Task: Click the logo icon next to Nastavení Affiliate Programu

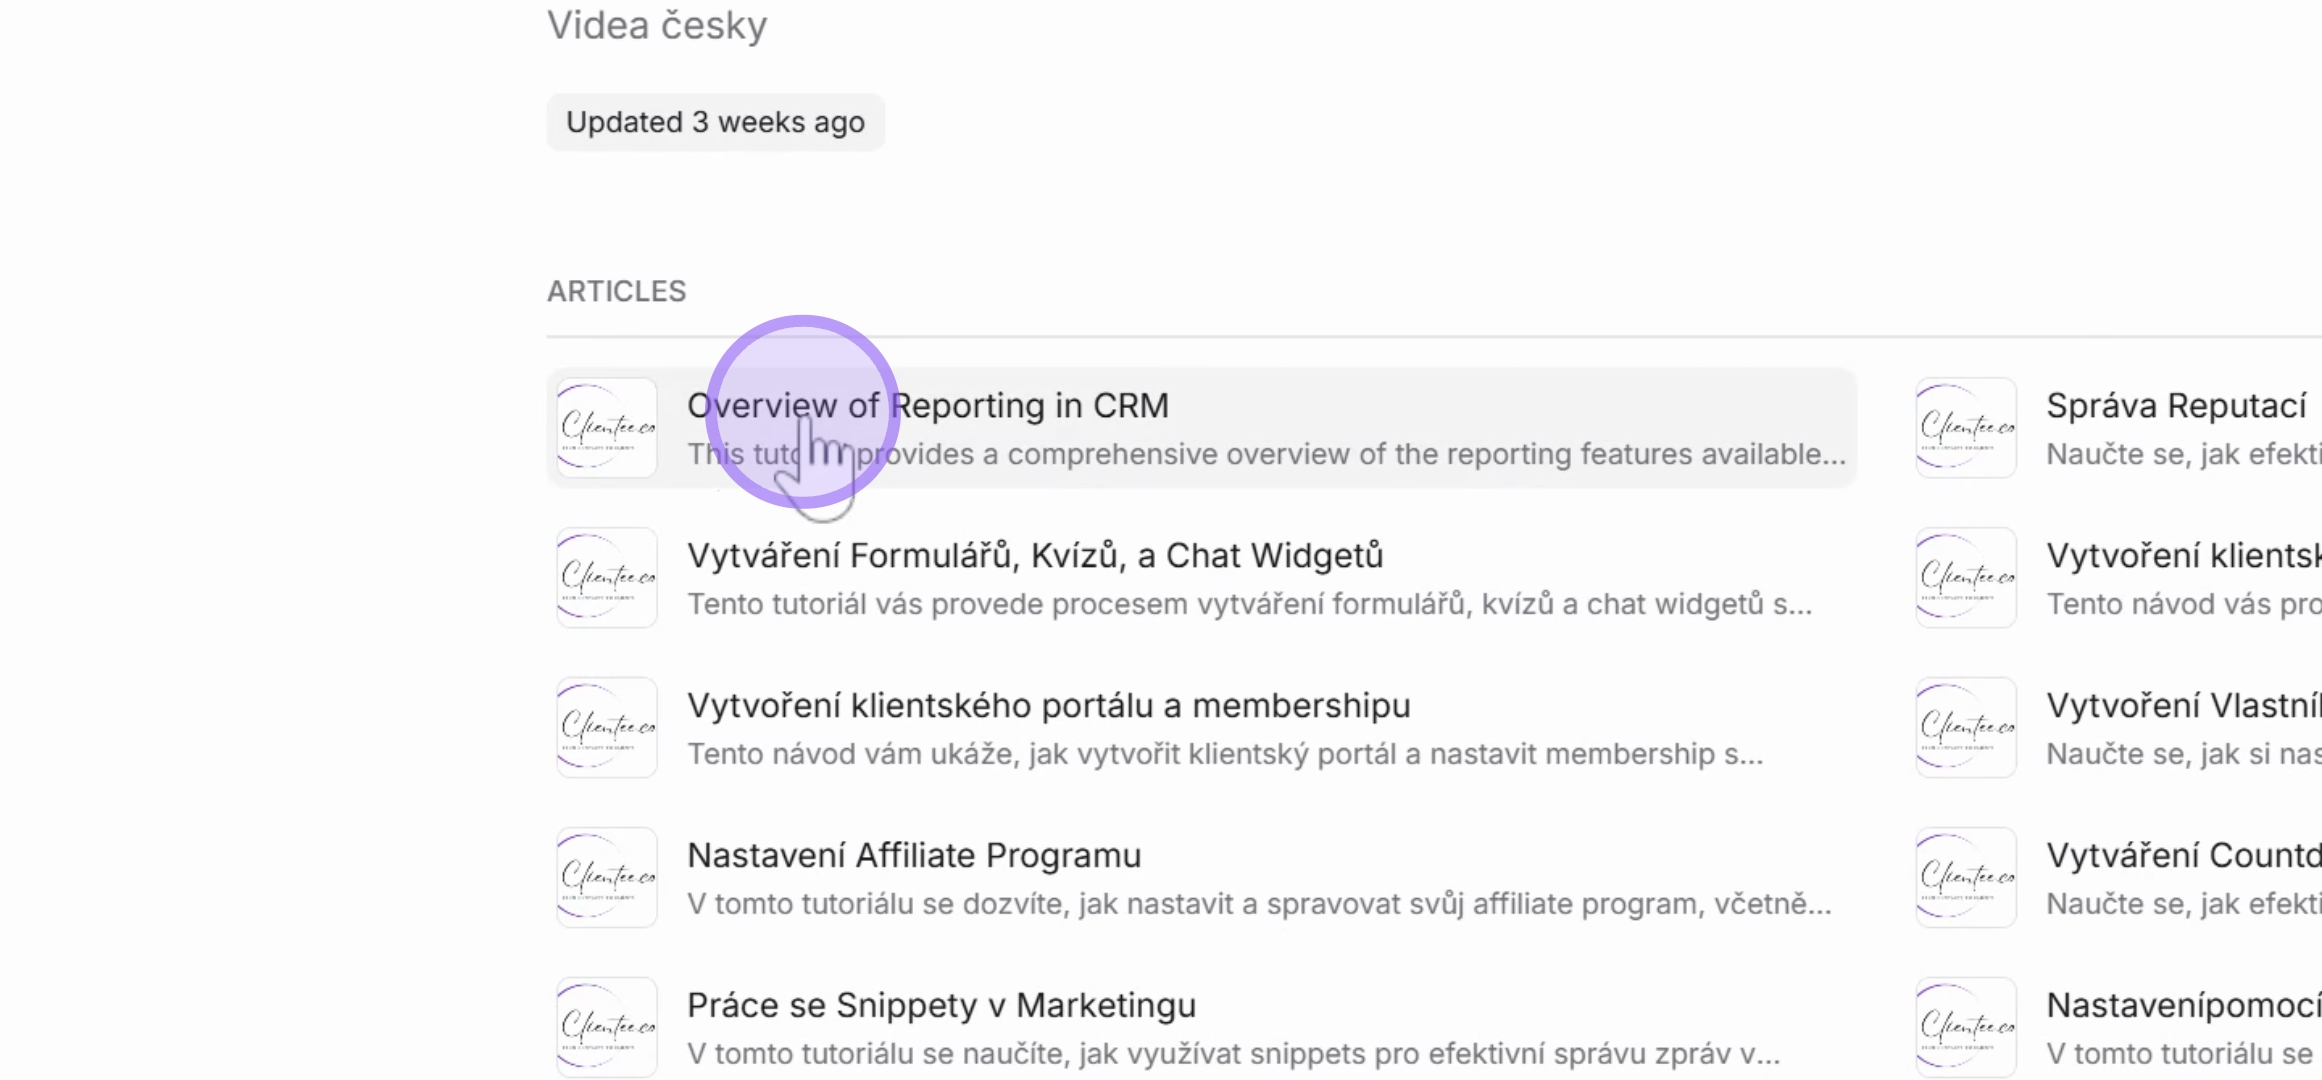Action: 607,878
